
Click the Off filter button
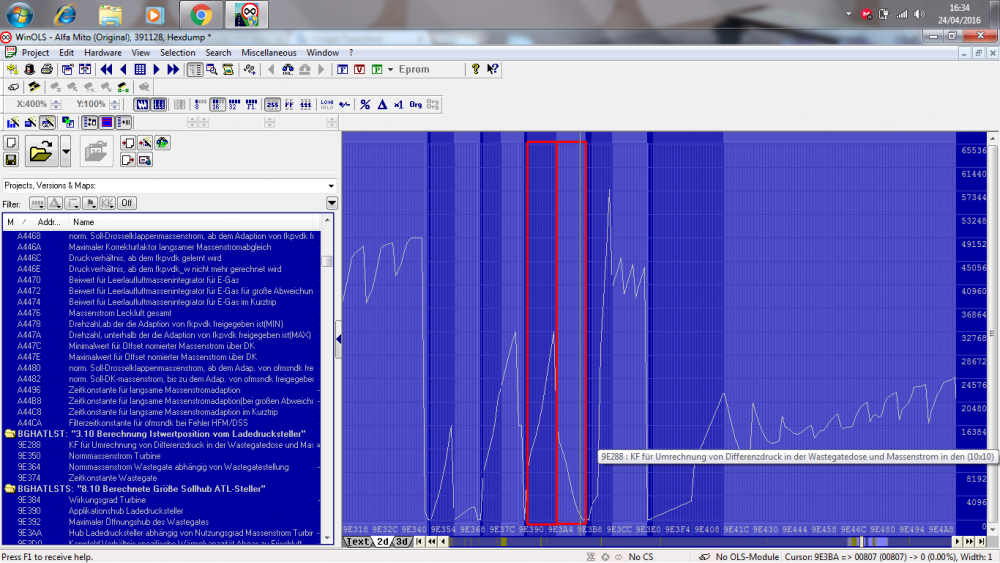[126, 203]
